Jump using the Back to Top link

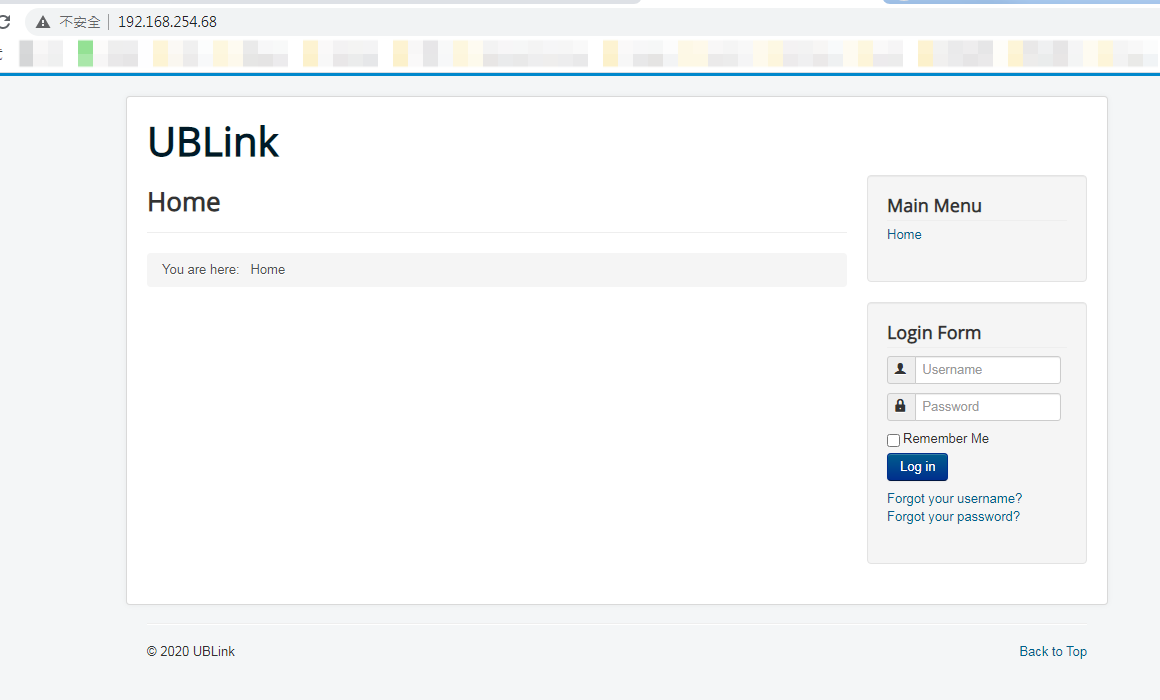coord(1052,652)
